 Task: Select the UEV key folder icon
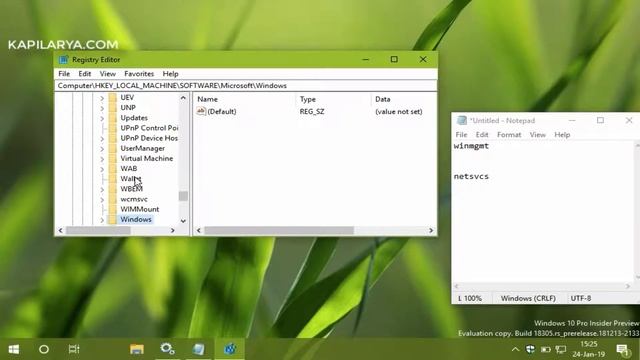pos(113,98)
